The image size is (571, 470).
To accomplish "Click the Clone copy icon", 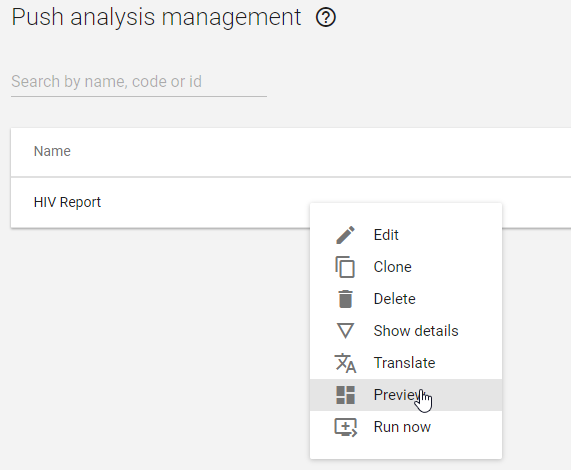I will (x=345, y=267).
